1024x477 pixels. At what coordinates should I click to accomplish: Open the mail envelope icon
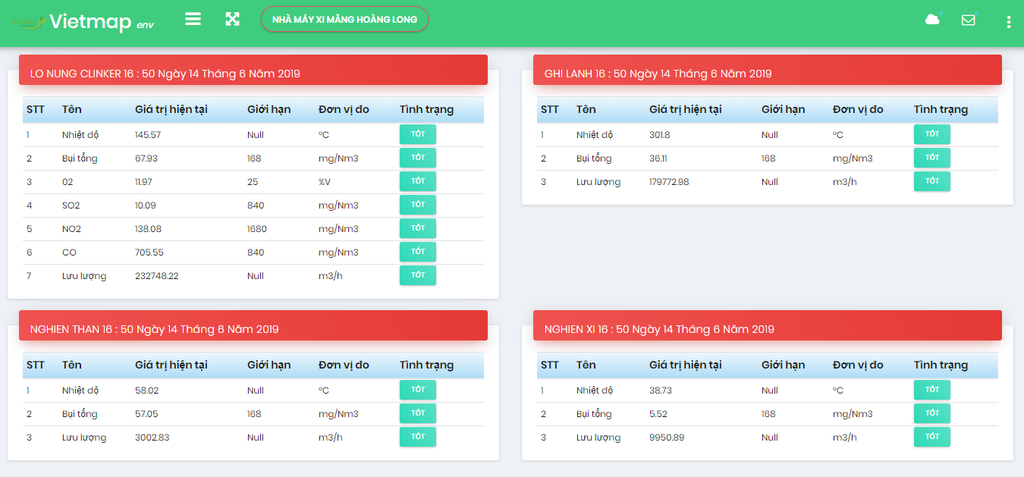(968, 20)
